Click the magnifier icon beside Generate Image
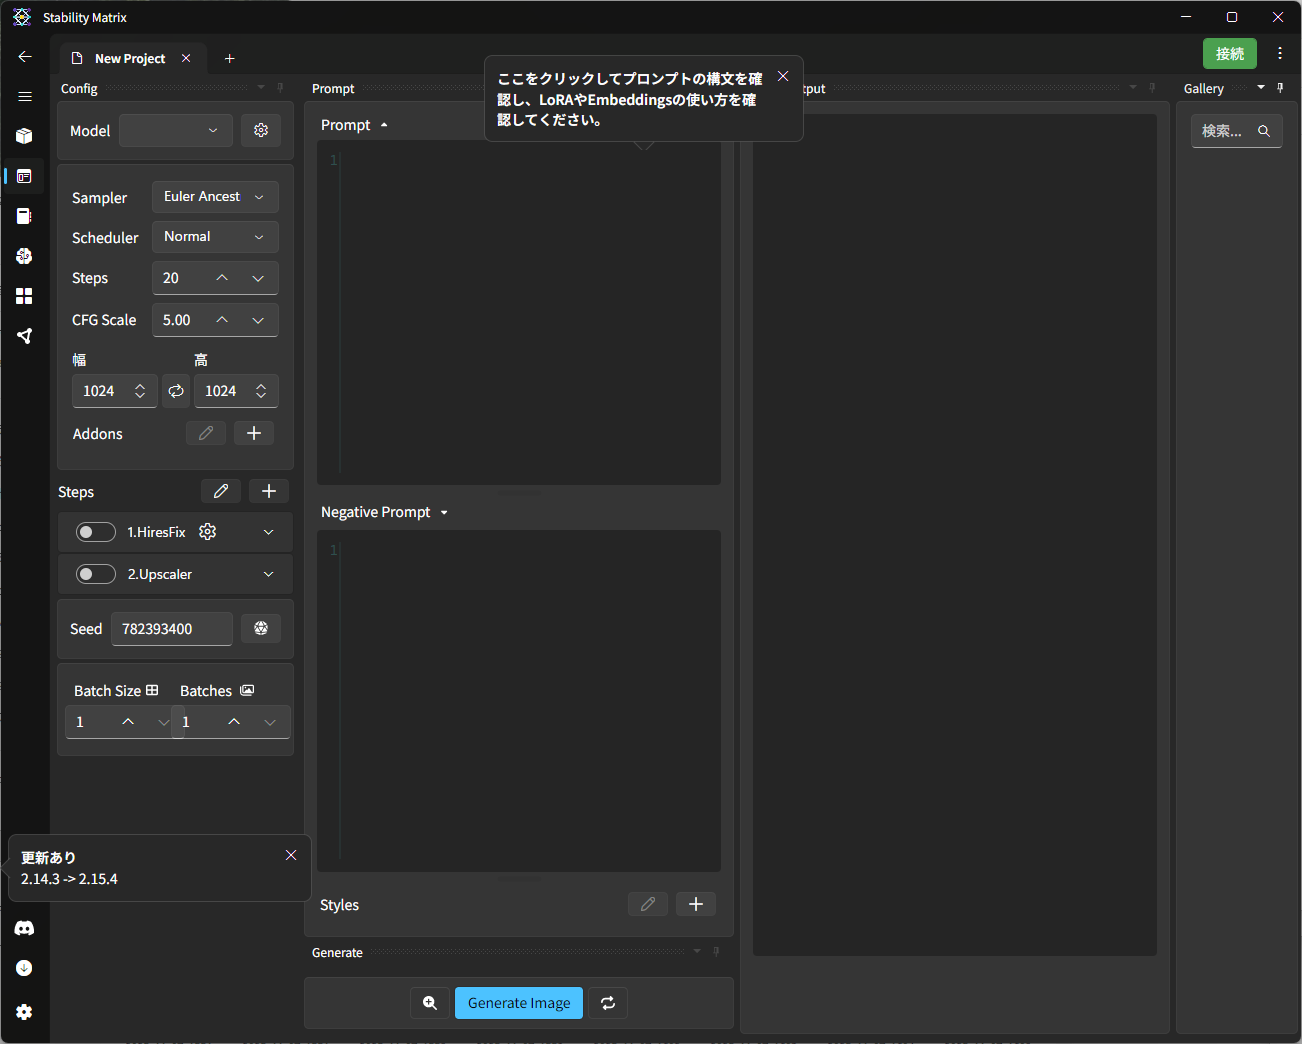Viewport: 1302px width, 1044px height. (430, 1003)
